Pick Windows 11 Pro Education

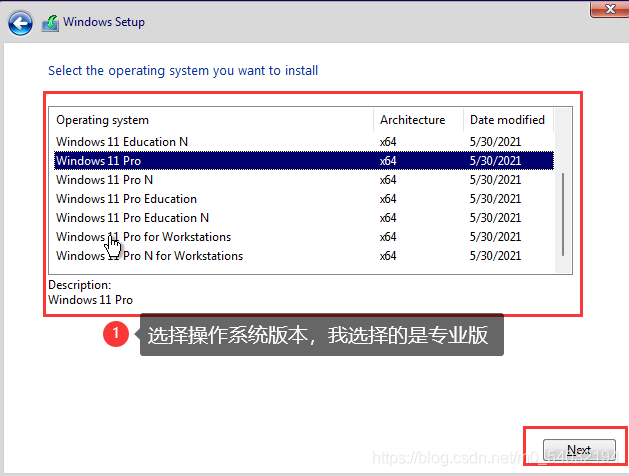pos(304,199)
